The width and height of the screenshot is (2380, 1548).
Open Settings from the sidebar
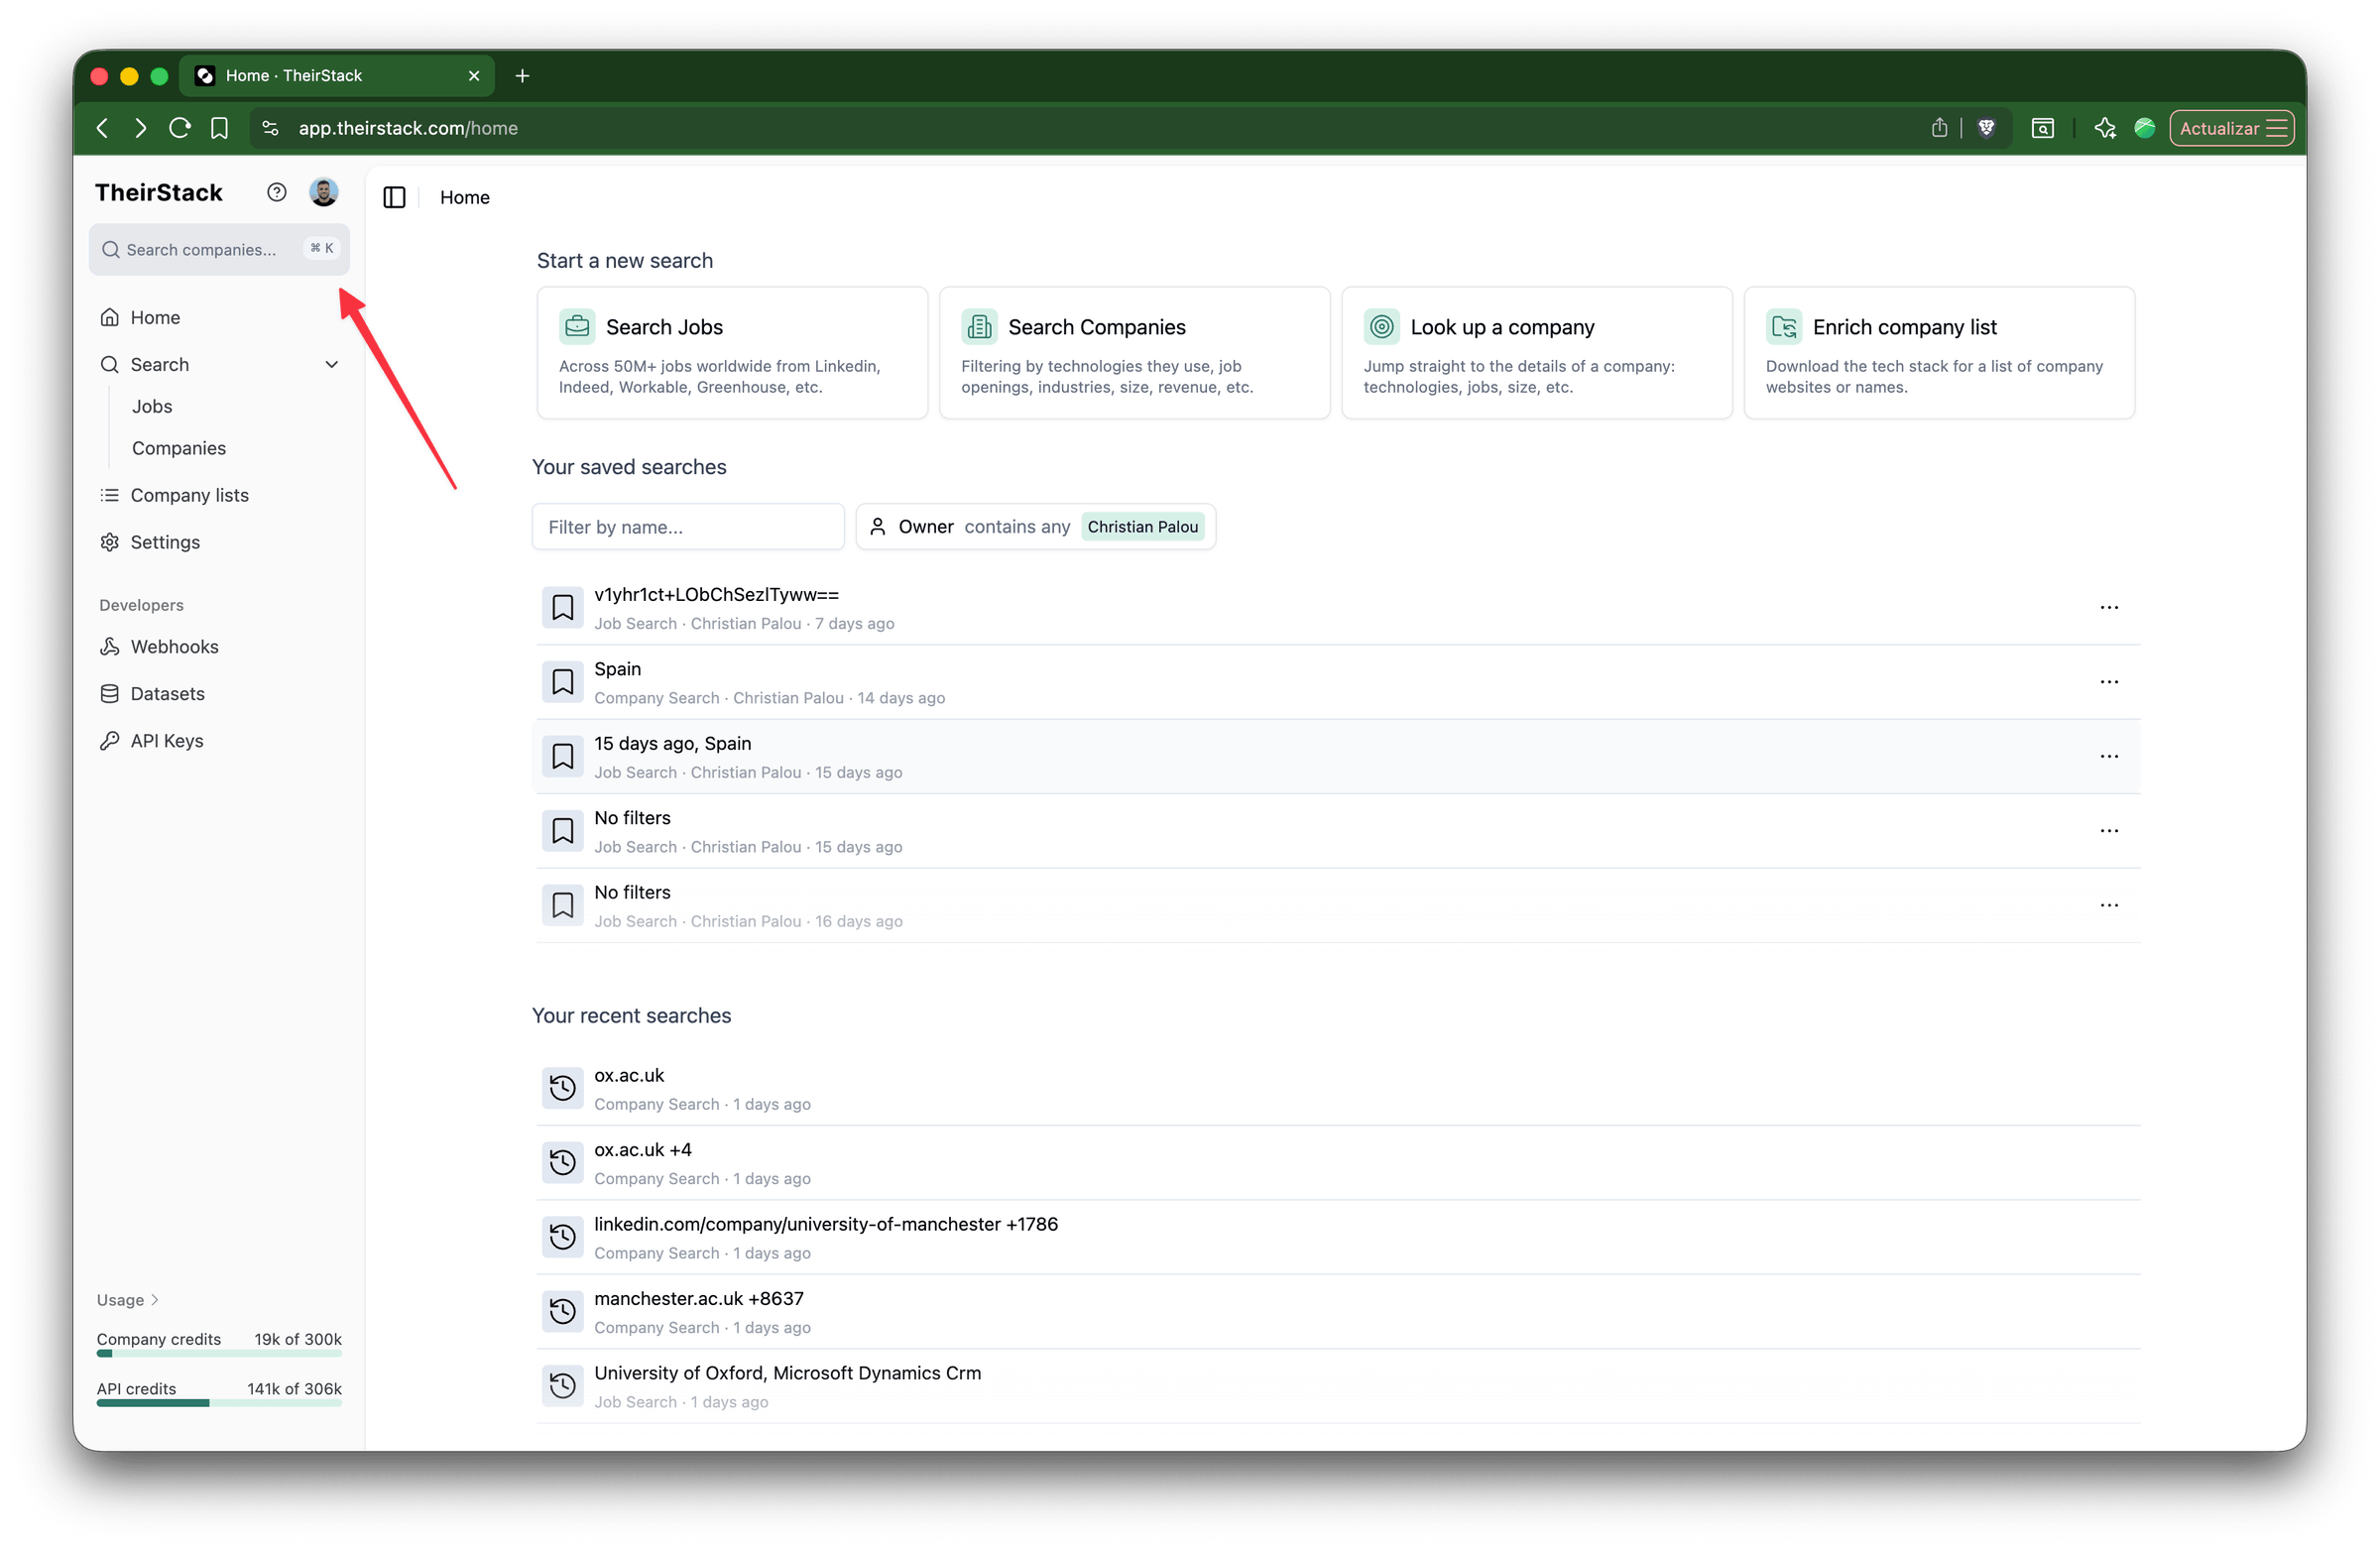pos(165,542)
